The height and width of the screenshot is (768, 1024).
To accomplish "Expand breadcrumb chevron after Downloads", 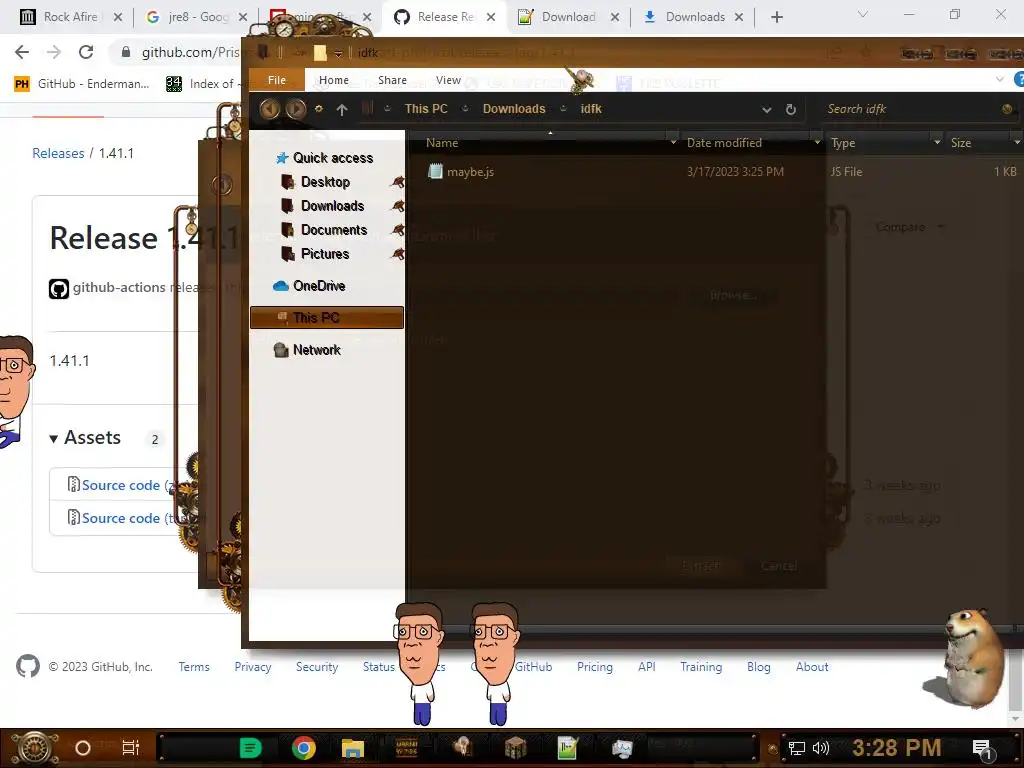I will tap(563, 109).
